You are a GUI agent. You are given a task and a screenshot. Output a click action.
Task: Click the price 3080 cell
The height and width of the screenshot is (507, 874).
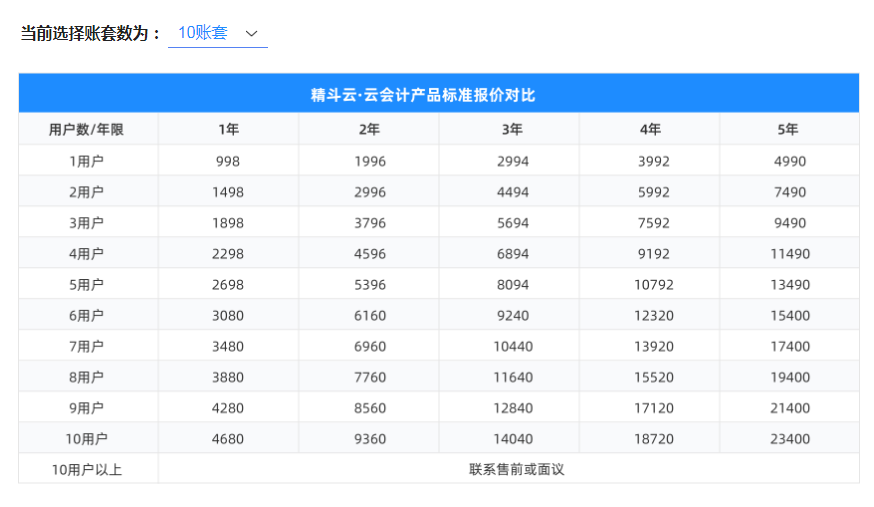(228, 316)
